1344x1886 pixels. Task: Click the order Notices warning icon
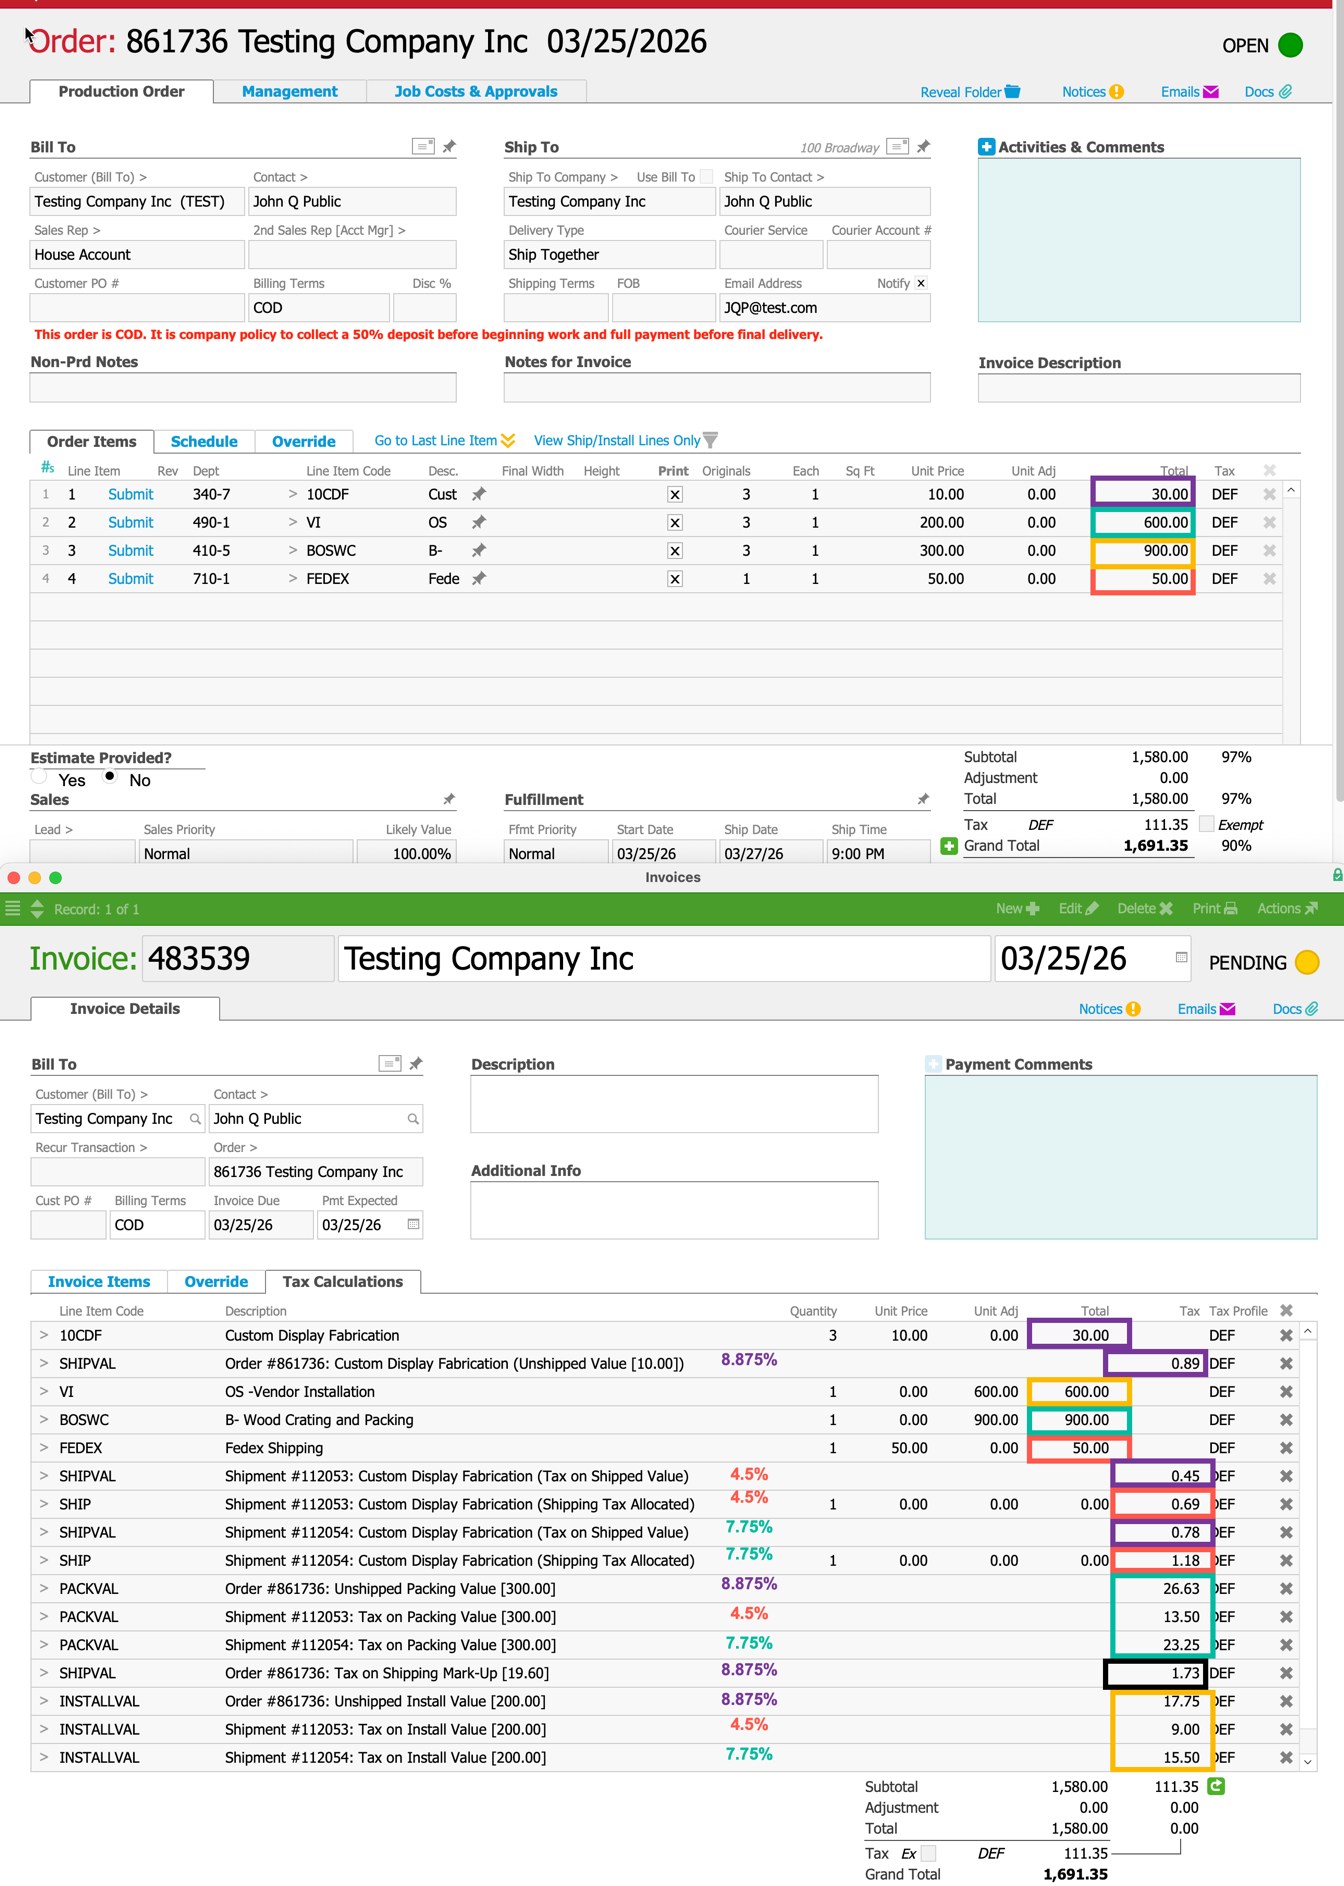tap(1117, 92)
